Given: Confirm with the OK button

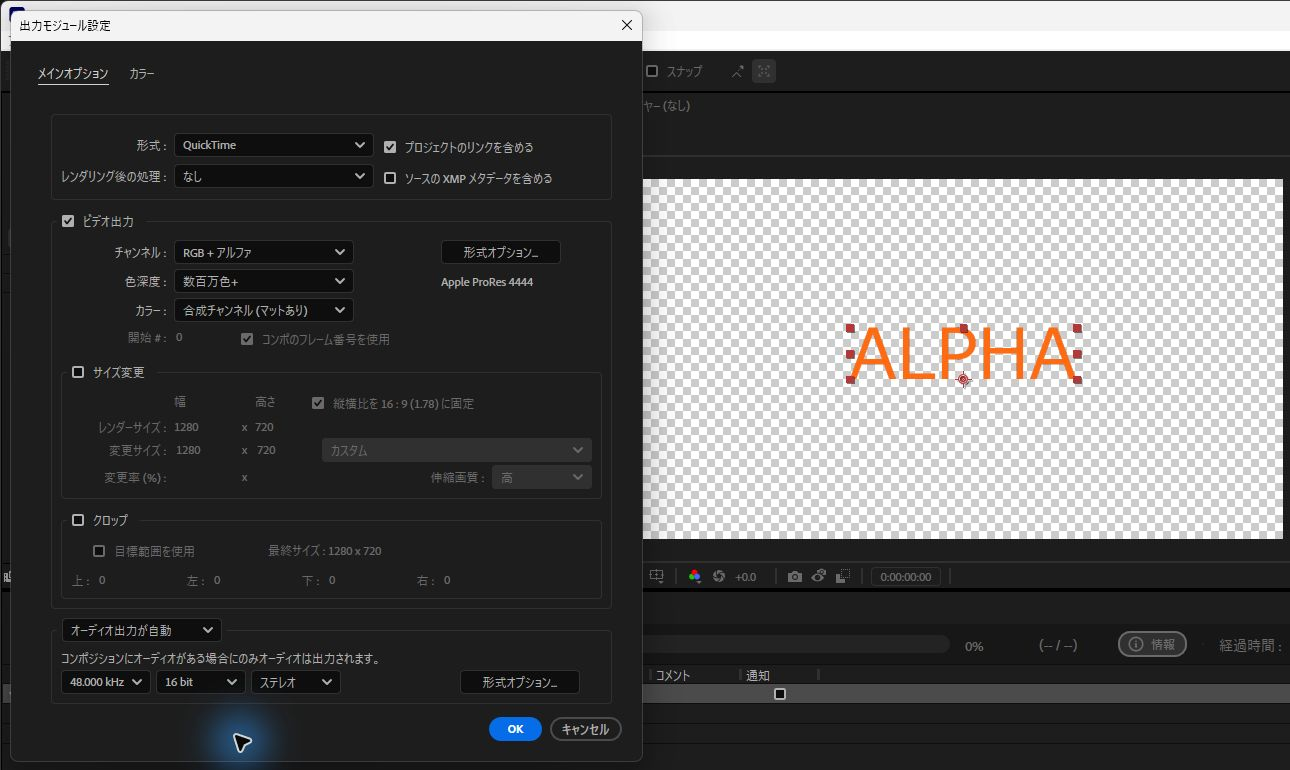Looking at the screenshot, I should [515, 729].
